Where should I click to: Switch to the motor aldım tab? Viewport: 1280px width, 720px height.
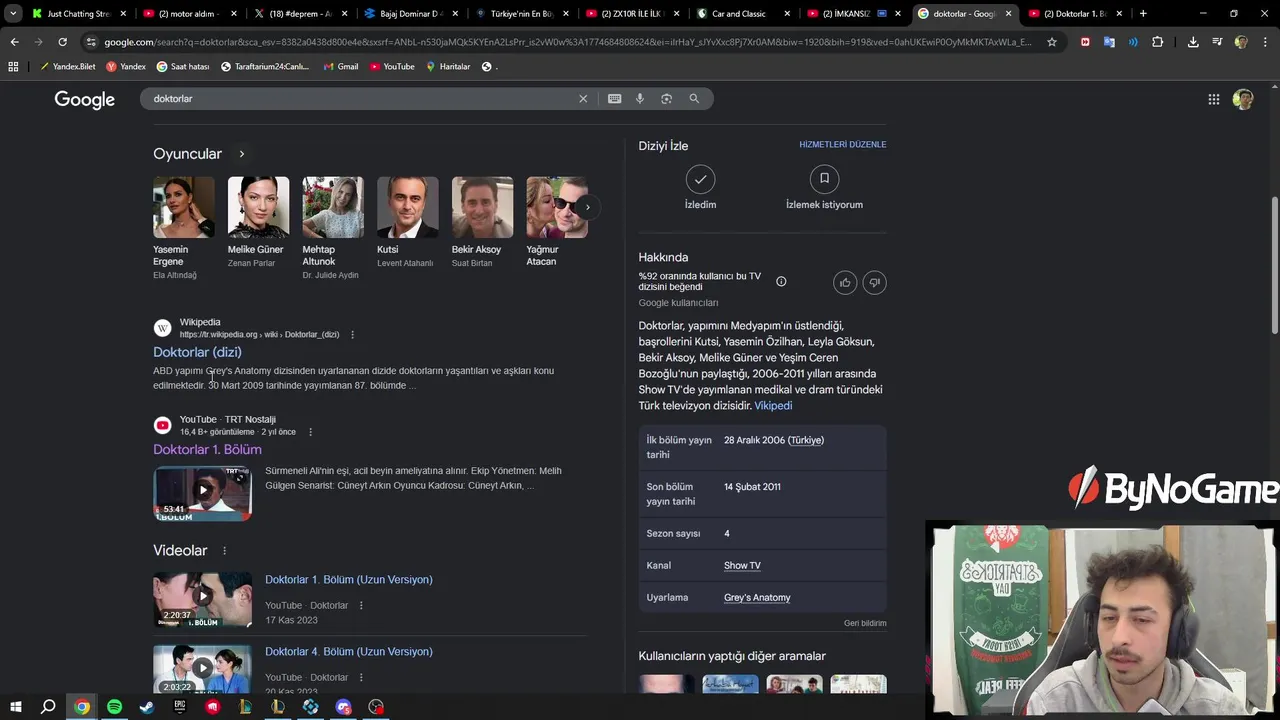click(x=190, y=14)
